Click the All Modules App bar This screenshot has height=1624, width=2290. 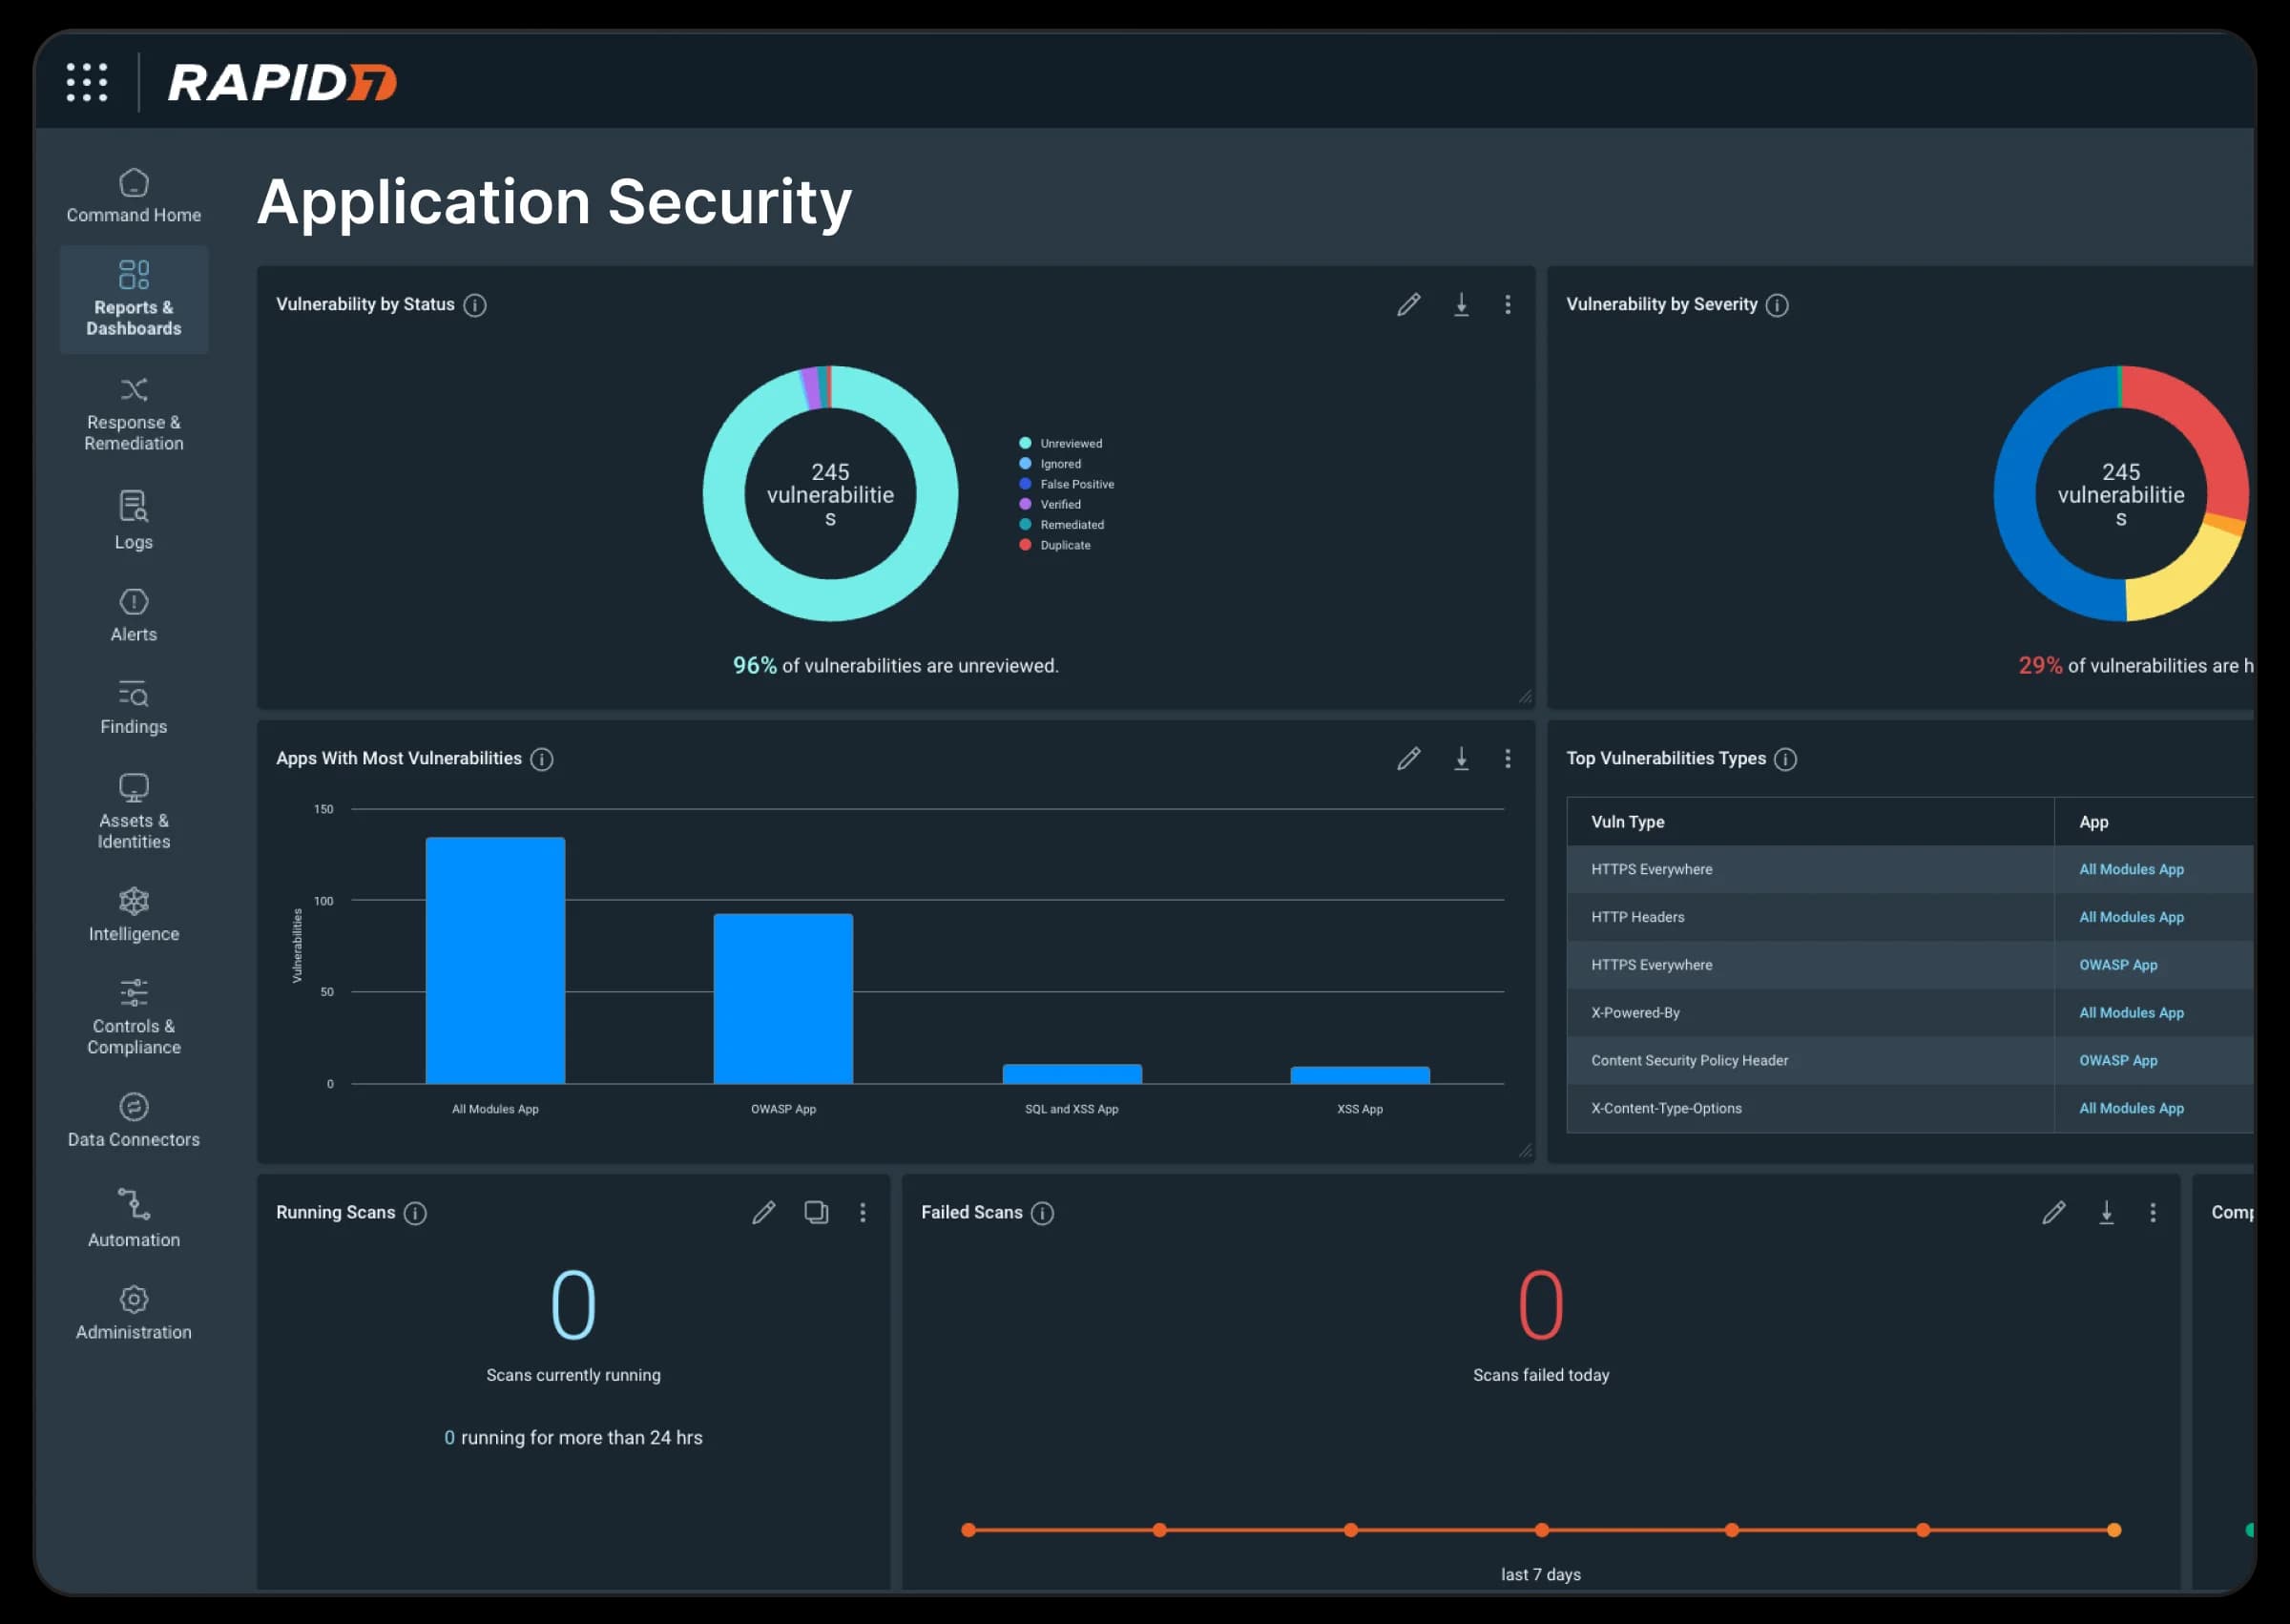click(x=495, y=960)
